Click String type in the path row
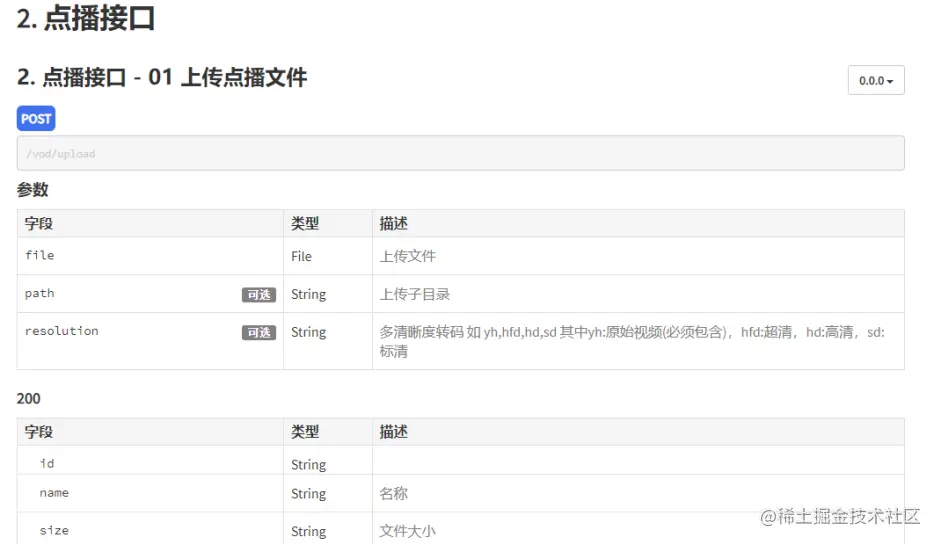The width and height of the screenshot is (938, 544). pyautogui.click(x=309, y=294)
